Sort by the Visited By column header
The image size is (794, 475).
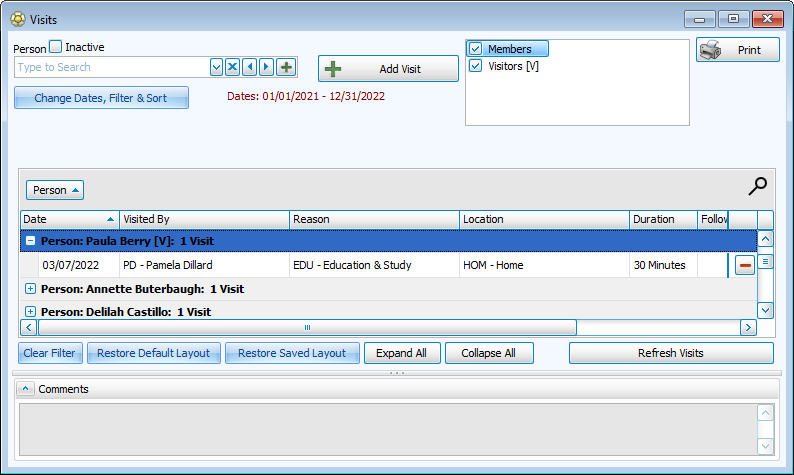coord(205,219)
